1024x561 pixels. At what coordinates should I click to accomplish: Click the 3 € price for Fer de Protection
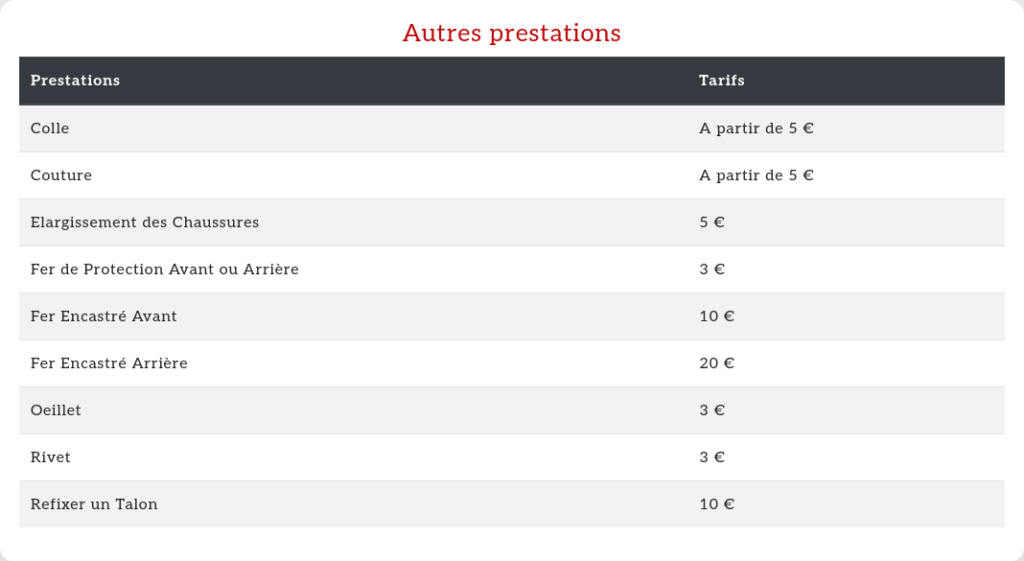tap(712, 269)
